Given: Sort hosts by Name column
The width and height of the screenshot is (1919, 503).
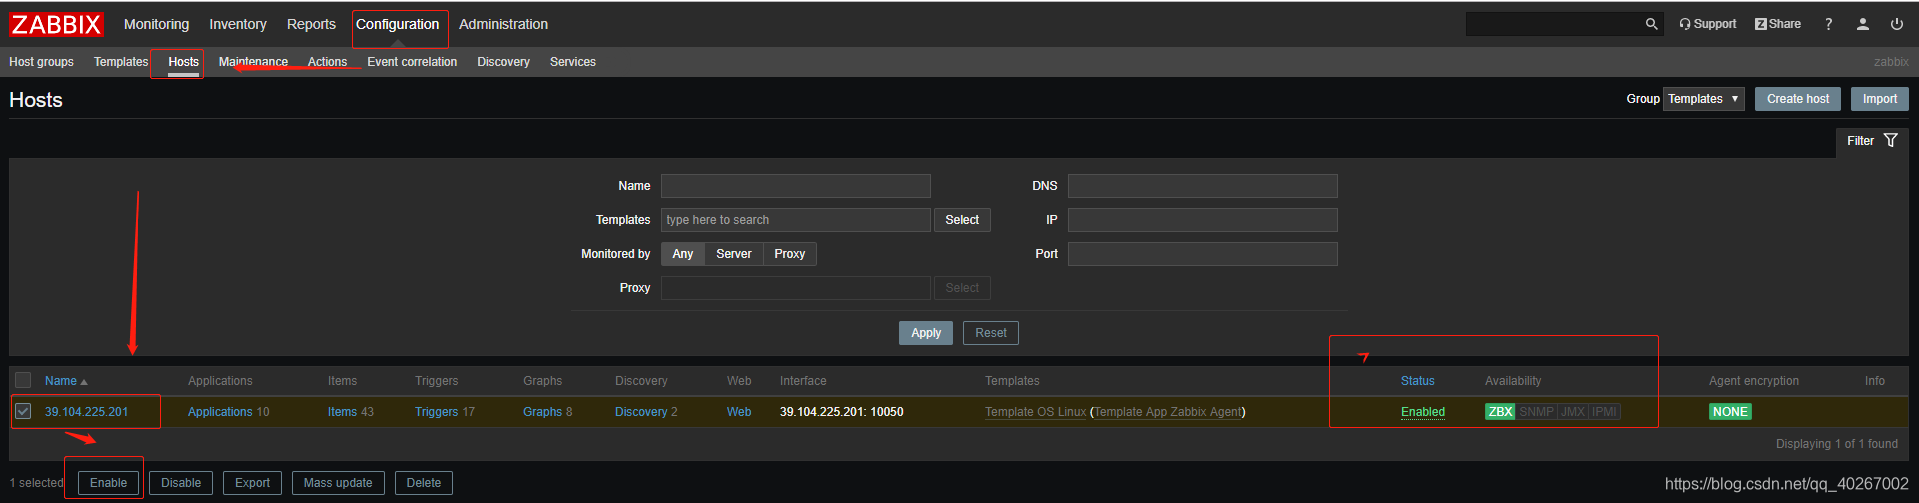Looking at the screenshot, I should [66, 381].
